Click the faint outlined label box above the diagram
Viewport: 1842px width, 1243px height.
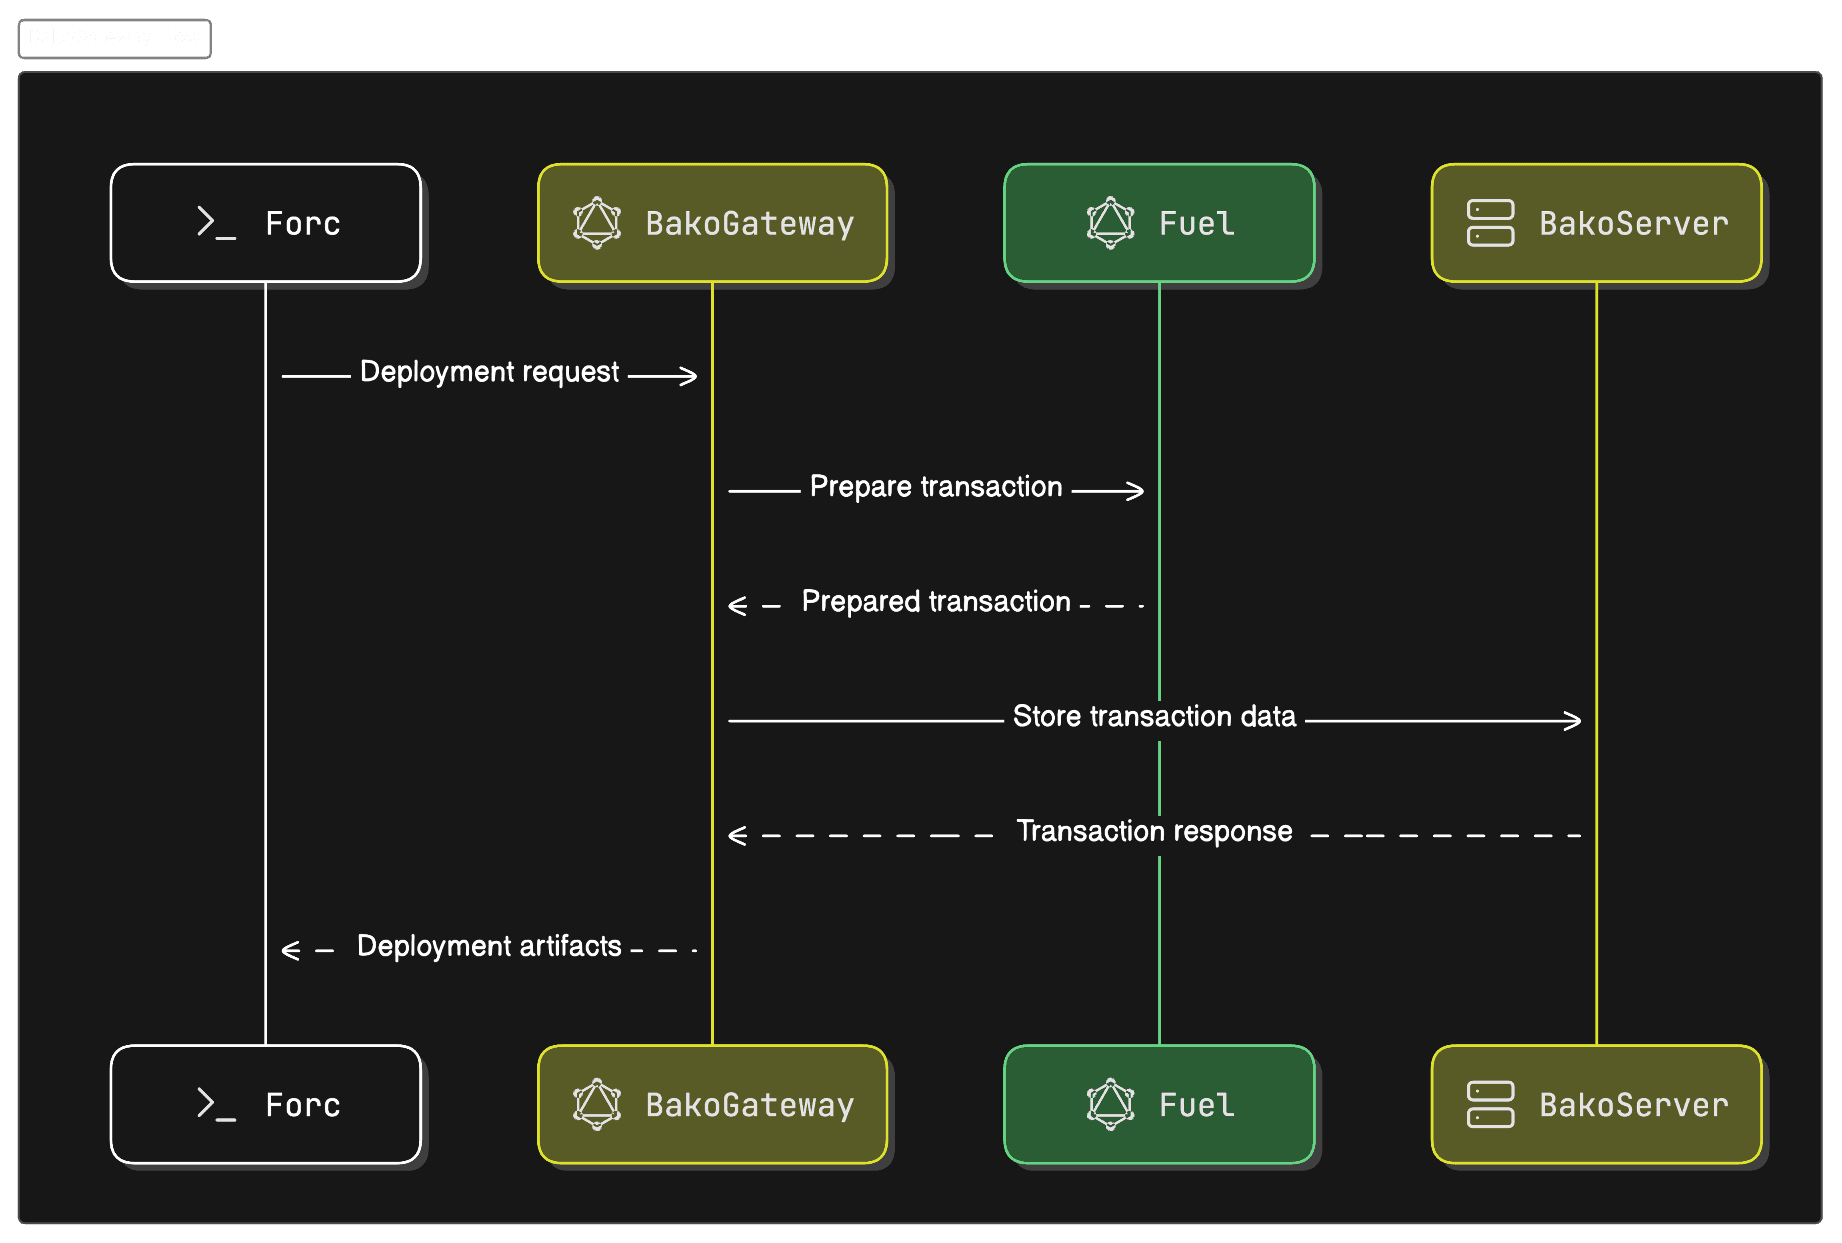click(x=115, y=39)
